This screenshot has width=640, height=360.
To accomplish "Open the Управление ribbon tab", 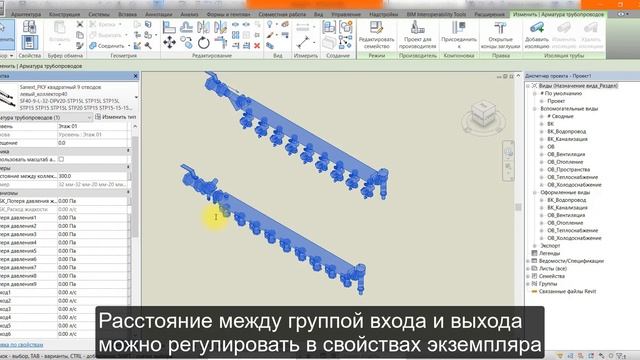I will tap(346, 14).
